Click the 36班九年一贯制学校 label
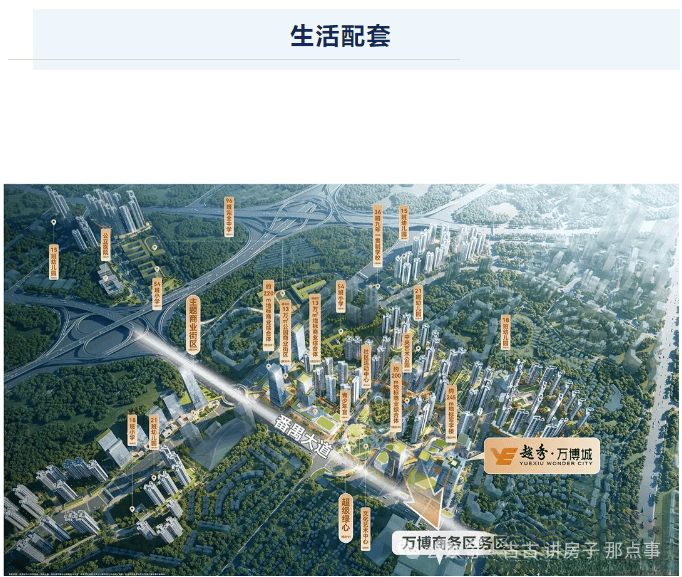682x577 pixels. pyautogui.click(x=378, y=236)
